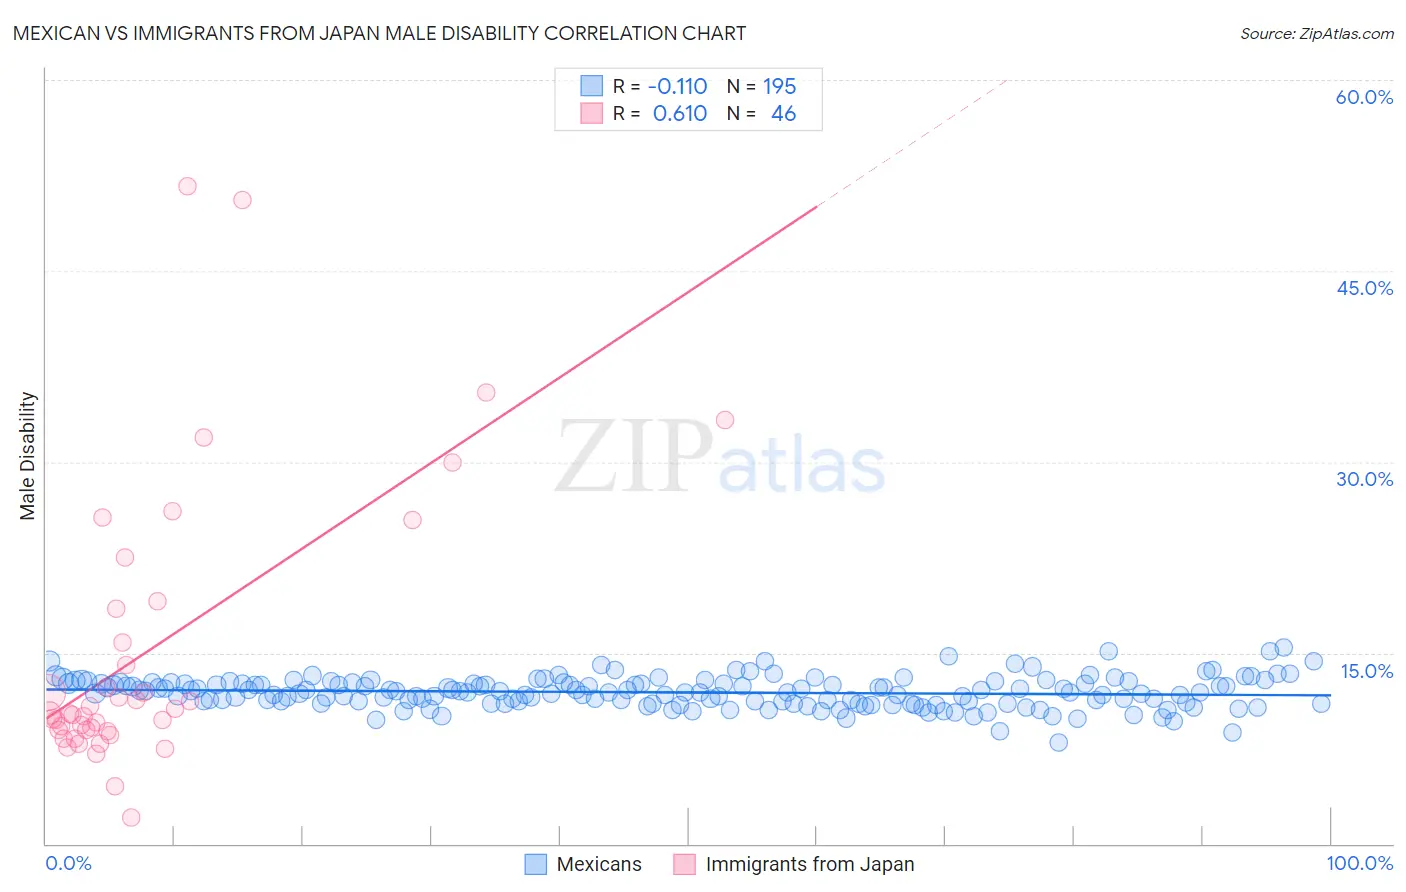Click the Mexicans legend label
Image resolution: width=1406 pixels, height=892 pixels.
(599, 864)
